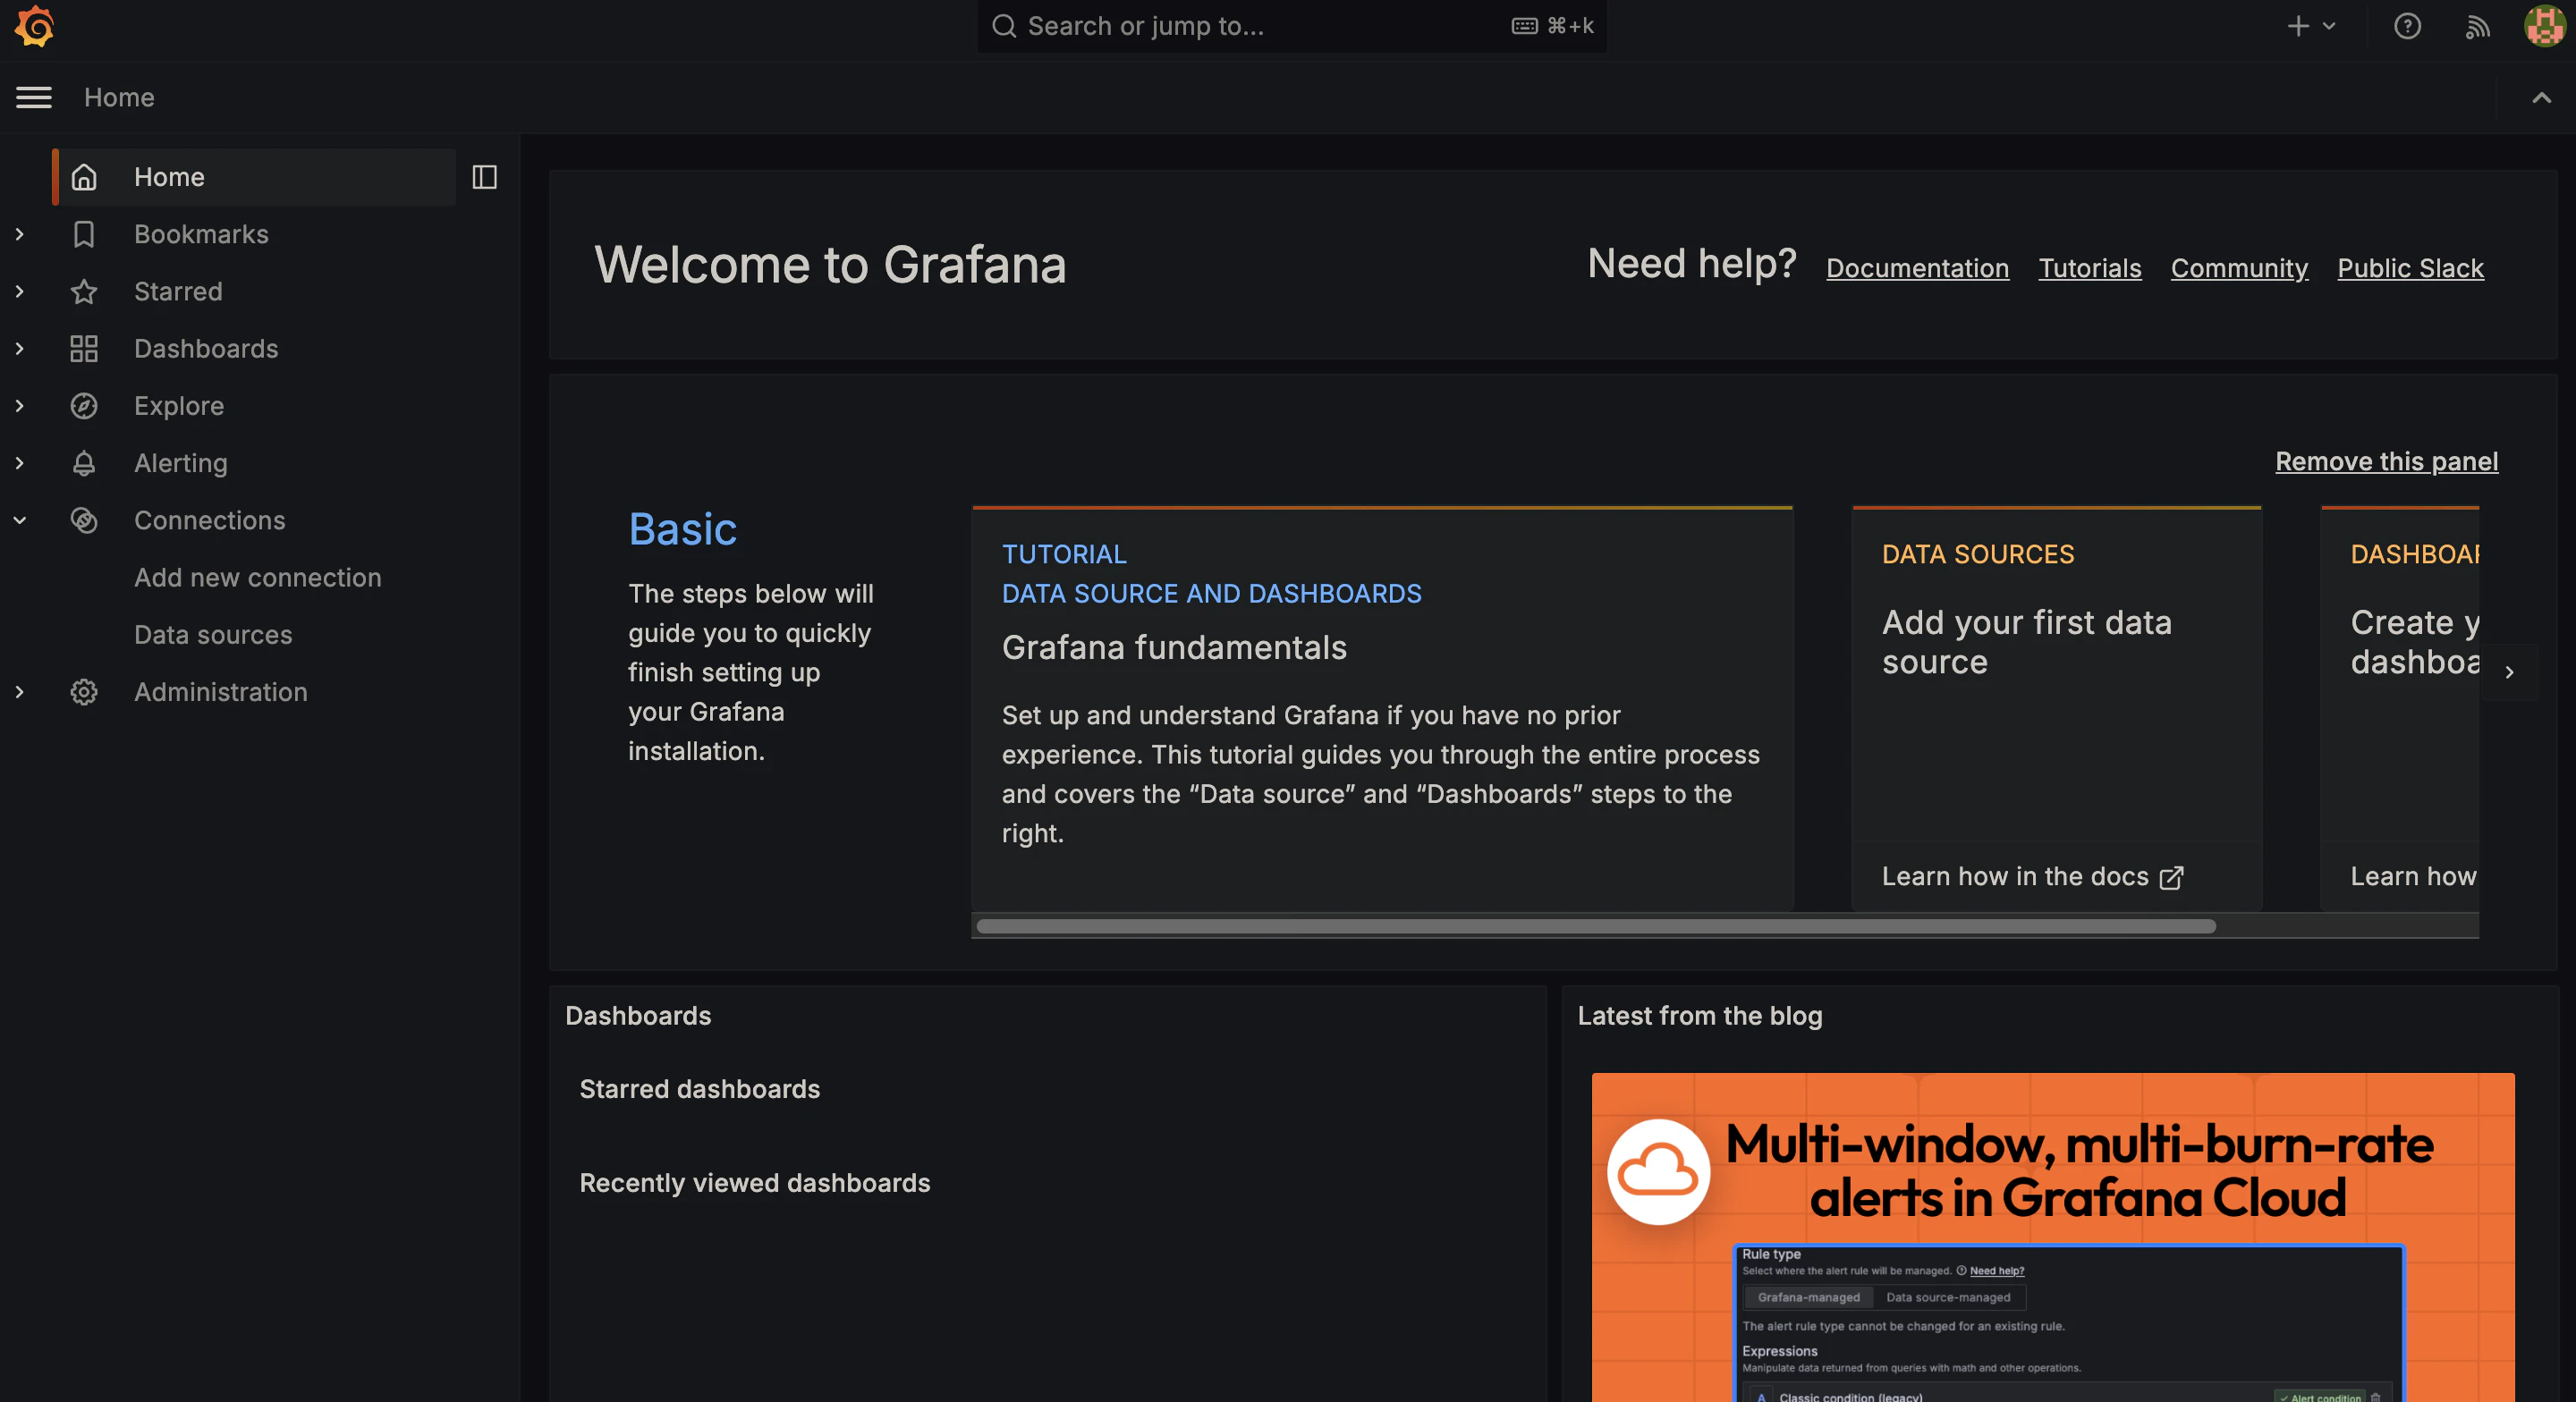Open Bookmarks menu item
2576x1402 pixels.
pyautogui.click(x=201, y=234)
